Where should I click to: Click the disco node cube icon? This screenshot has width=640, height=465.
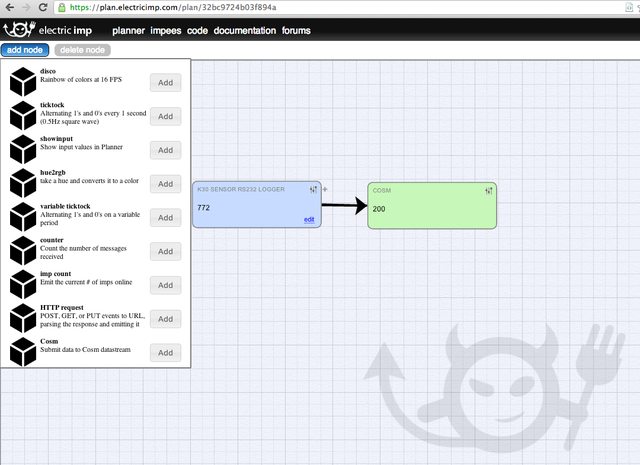[x=23, y=82]
